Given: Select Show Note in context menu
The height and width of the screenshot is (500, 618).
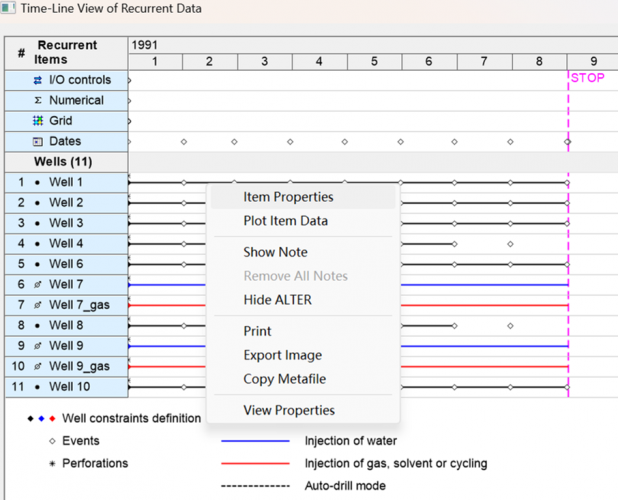Looking at the screenshot, I should (275, 252).
